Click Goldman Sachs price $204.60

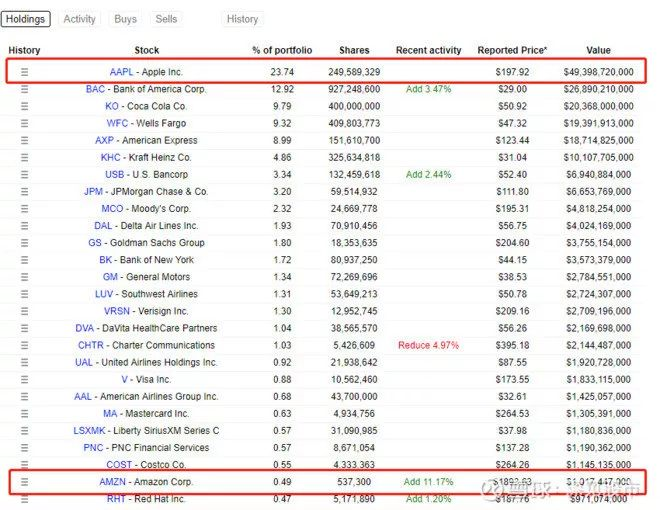click(x=512, y=243)
